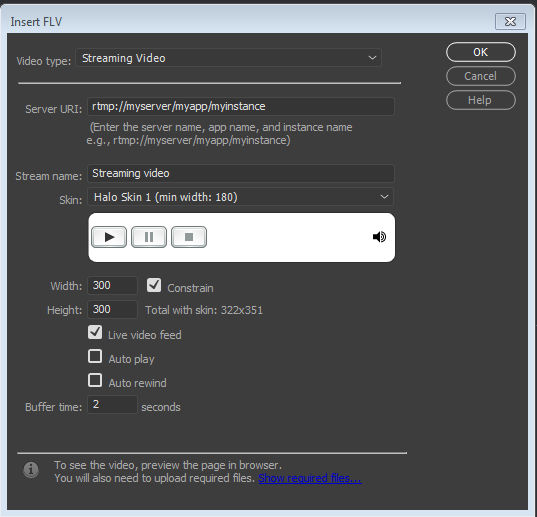Open the Show required files link

(310, 478)
